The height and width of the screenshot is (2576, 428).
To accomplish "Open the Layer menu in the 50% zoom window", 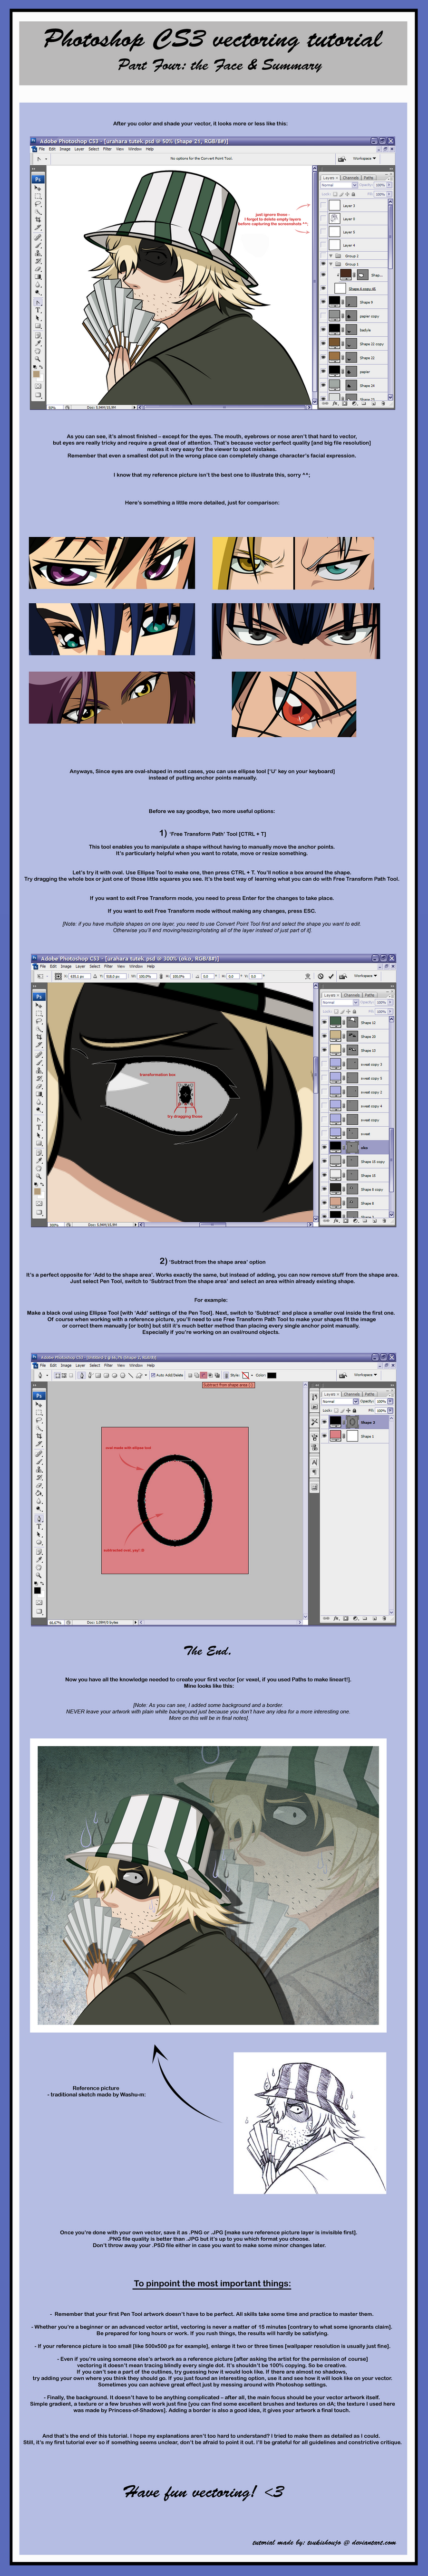I will tap(79, 149).
